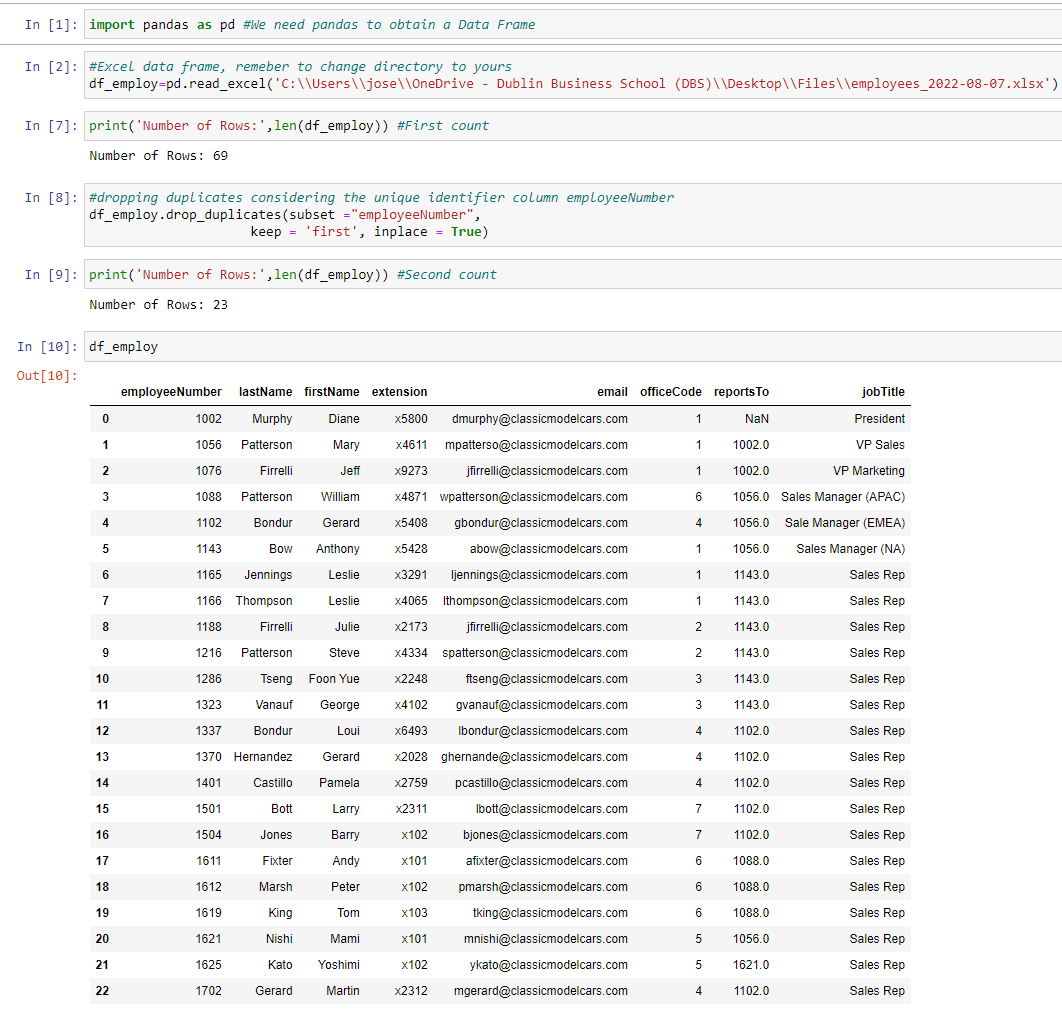Screen dimensions: 1062x1017
Task: Click the employeeNumber column header
Action: tap(171, 392)
